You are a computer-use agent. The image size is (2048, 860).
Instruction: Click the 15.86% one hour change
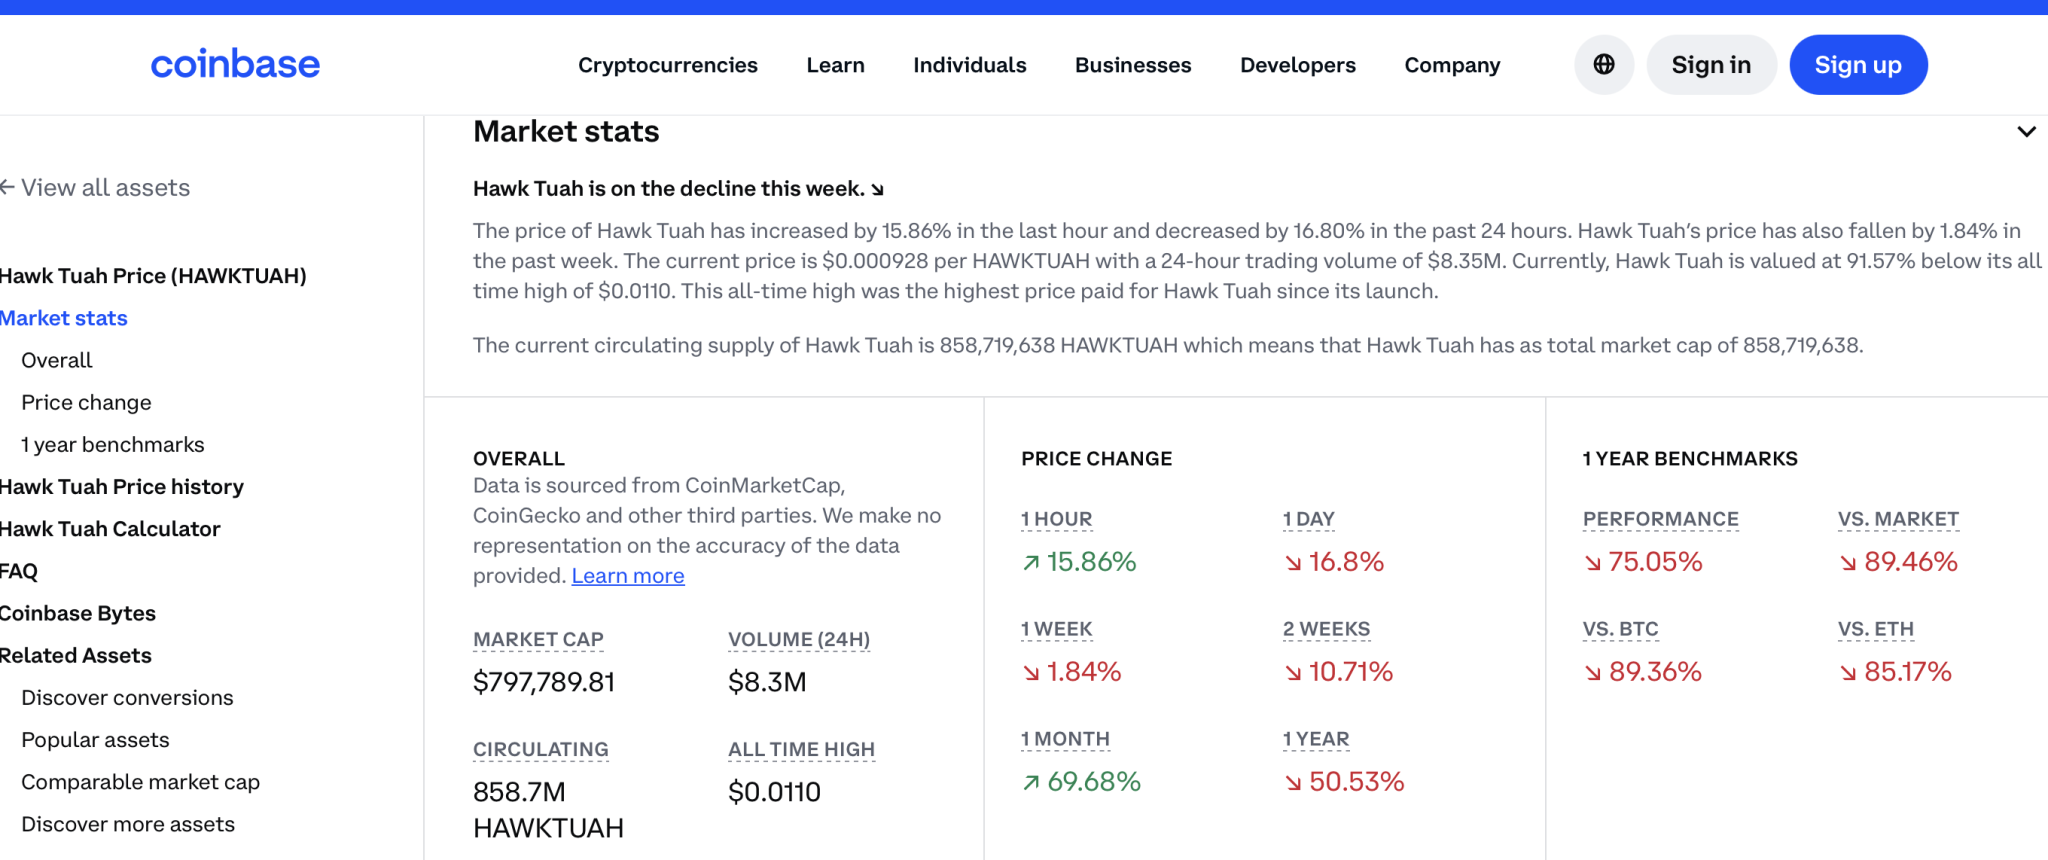coord(1079,562)
